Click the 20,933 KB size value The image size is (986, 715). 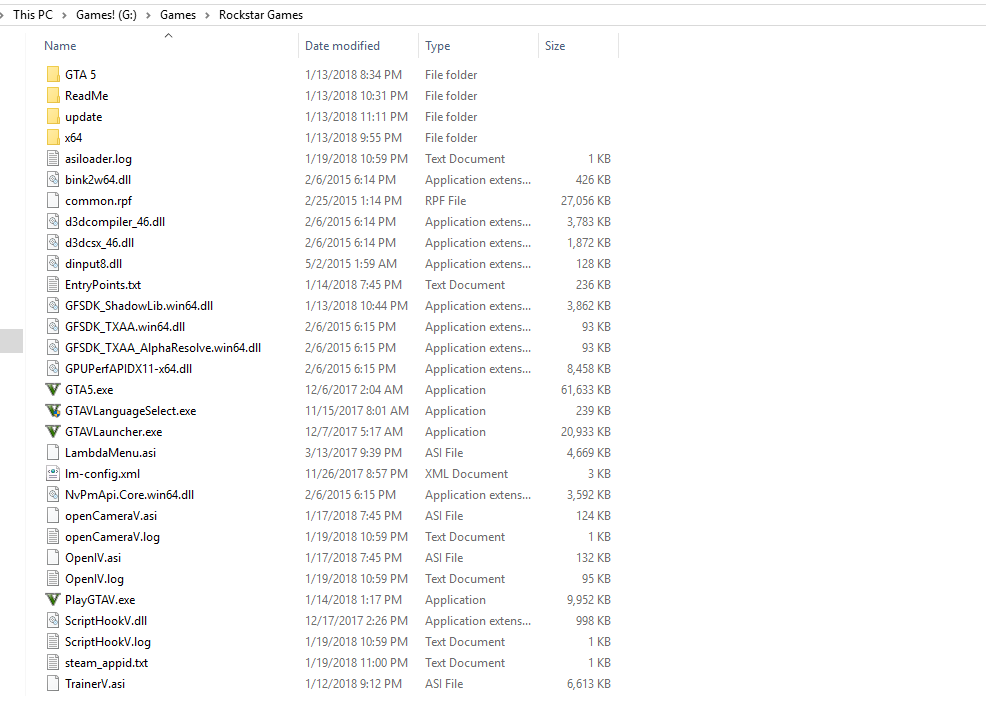pos(585,432)
